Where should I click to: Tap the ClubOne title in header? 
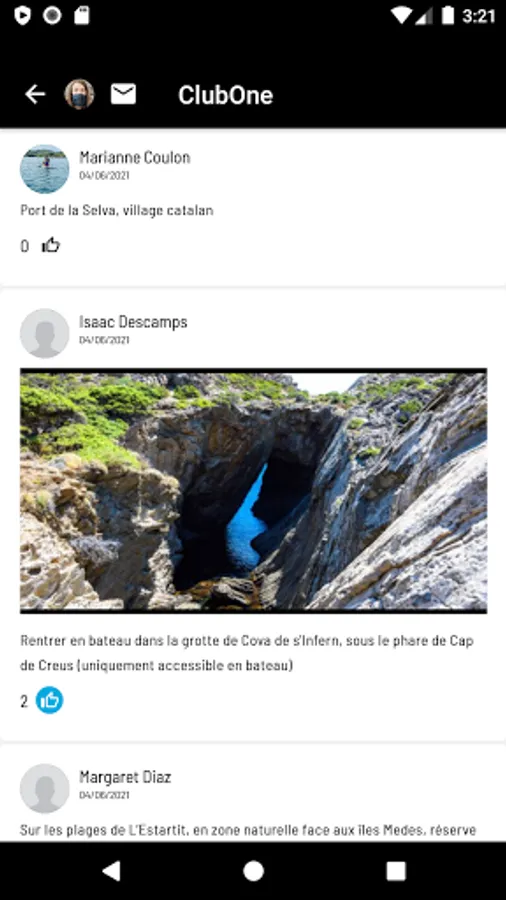coord(225,95)
